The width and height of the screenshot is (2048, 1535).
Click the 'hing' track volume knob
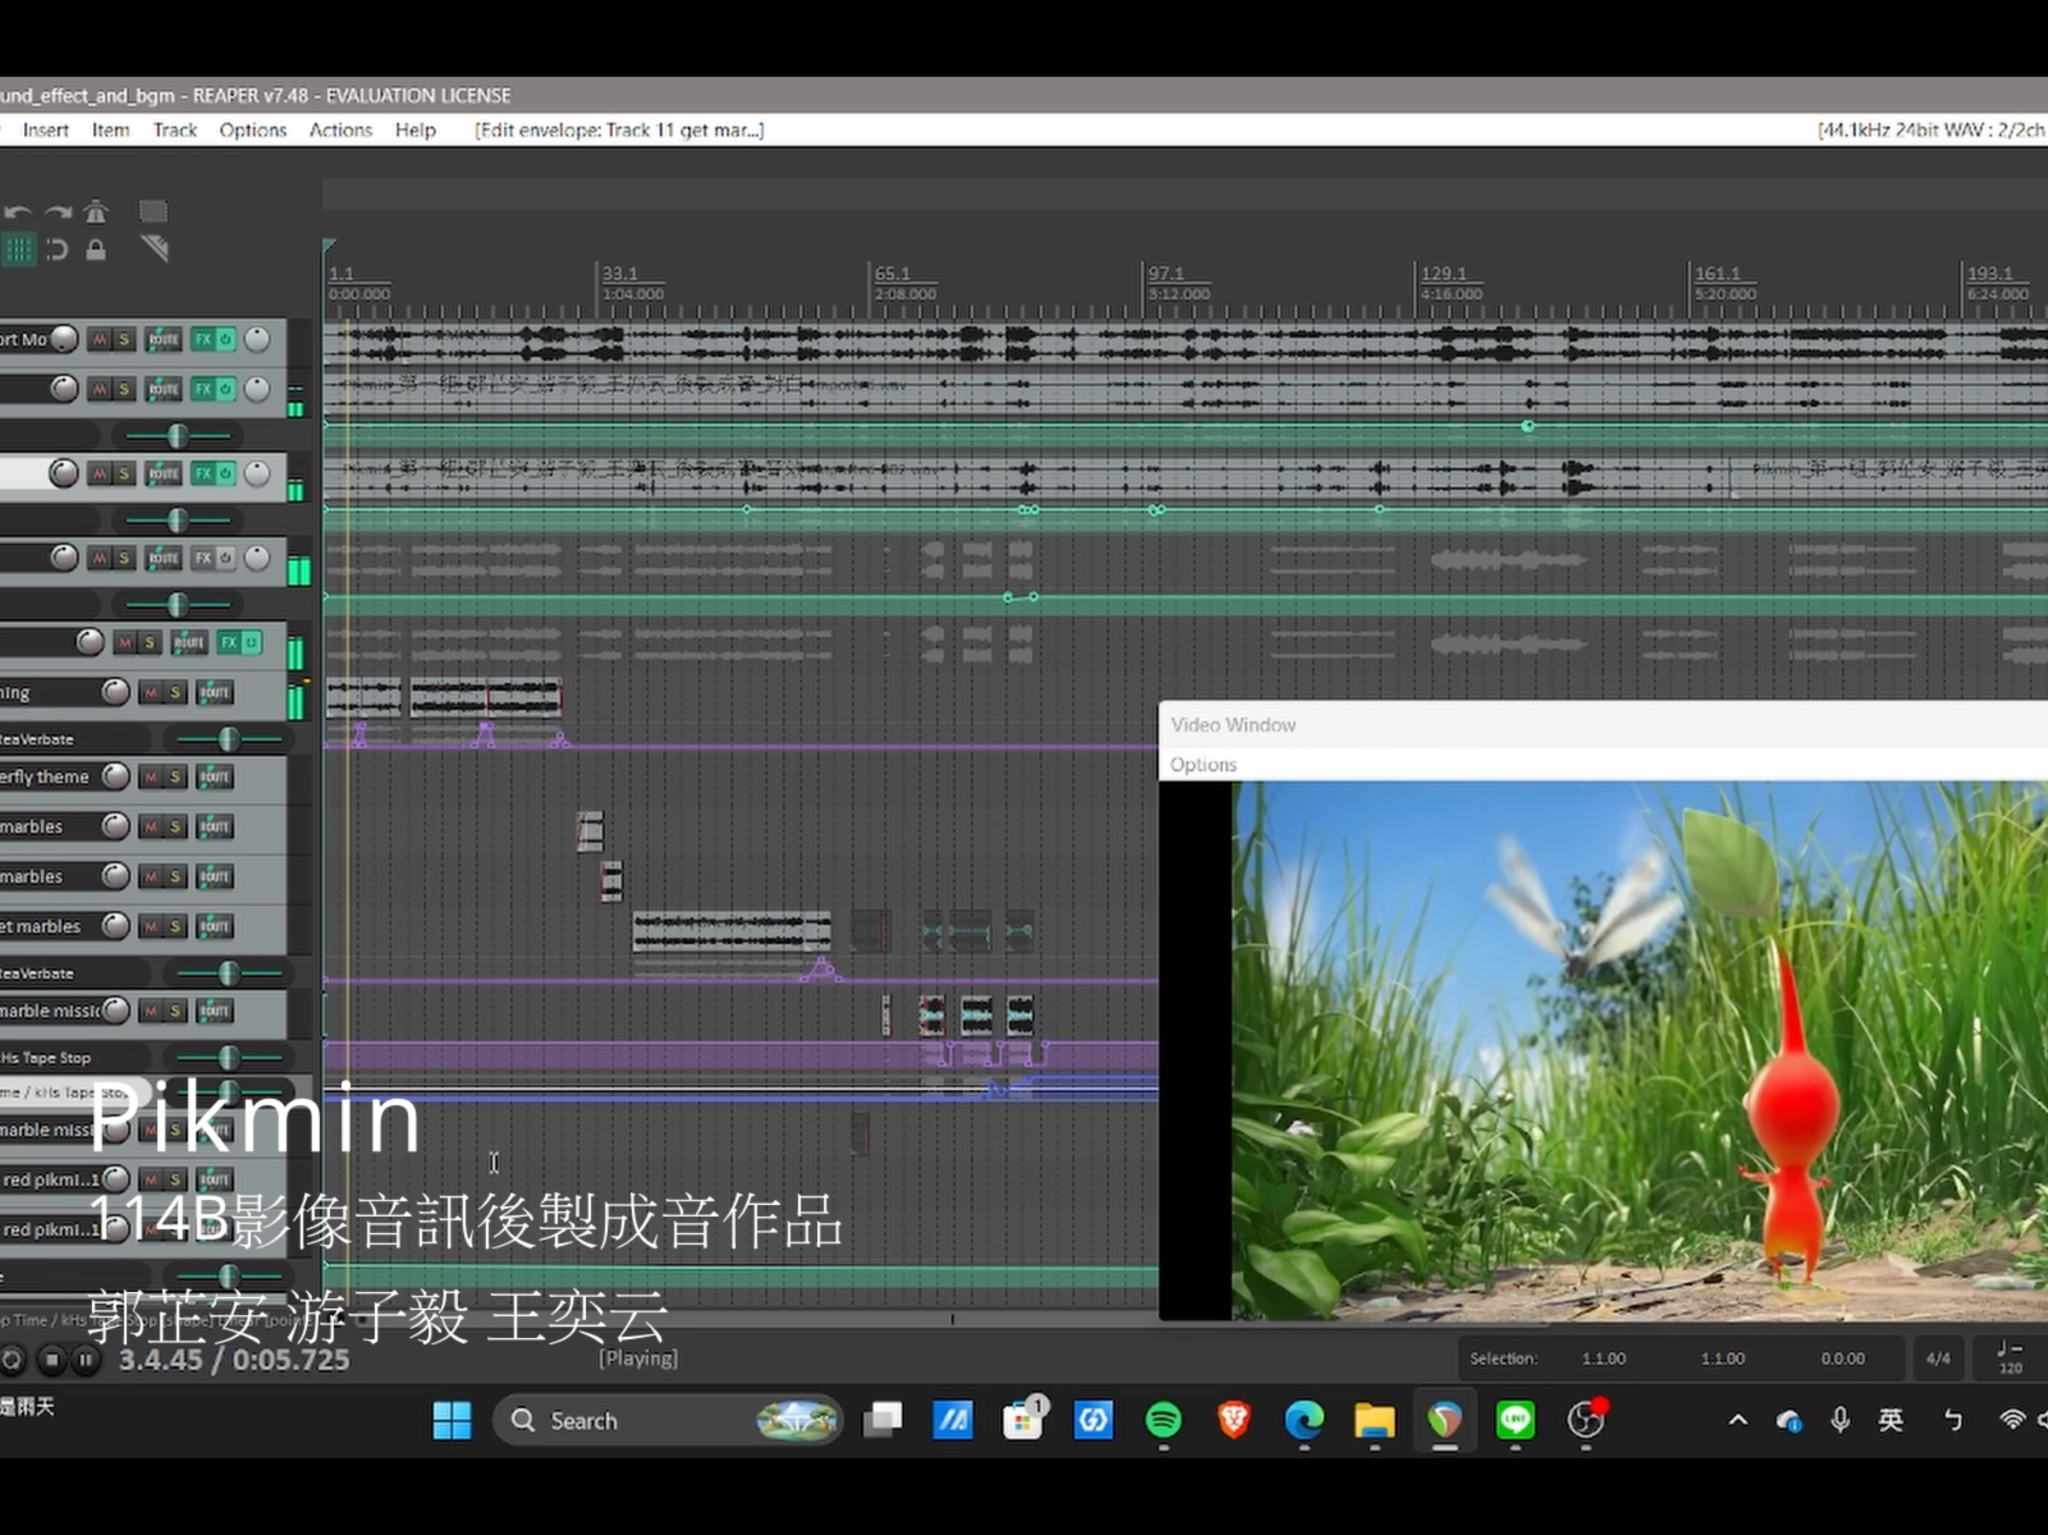pos(116,692)
